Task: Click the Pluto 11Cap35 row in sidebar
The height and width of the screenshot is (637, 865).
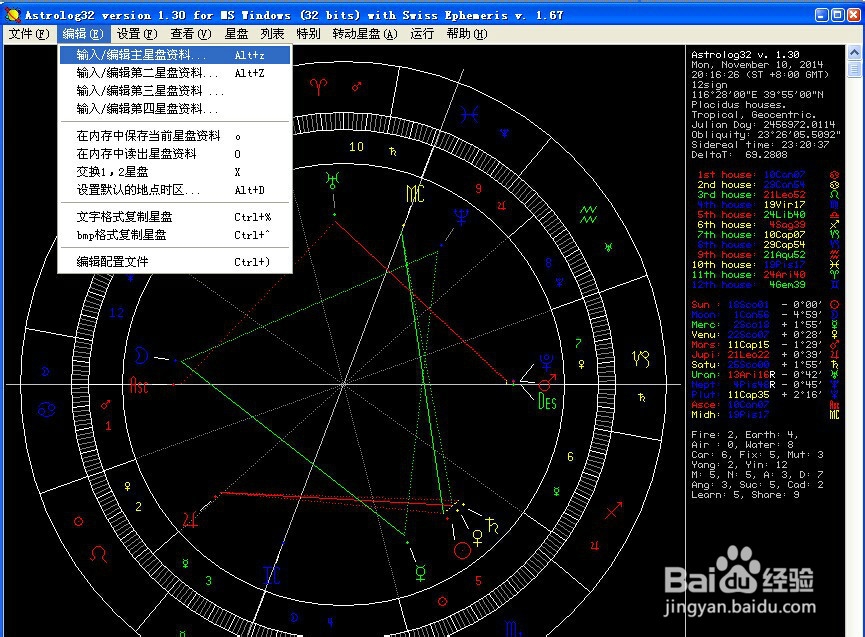Action: [x=765, y=394]
